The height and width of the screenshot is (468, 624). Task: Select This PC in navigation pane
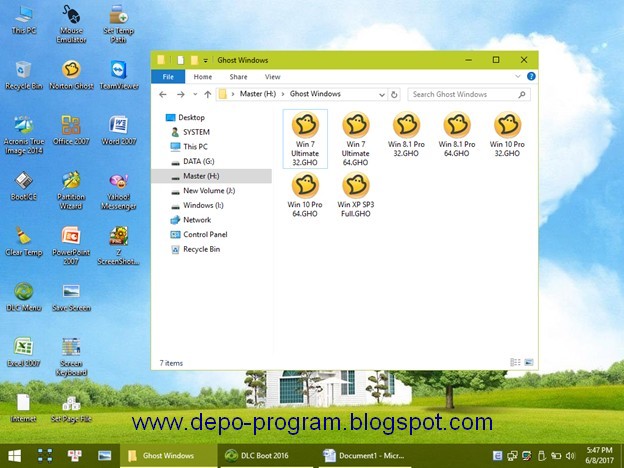point(189,146)
